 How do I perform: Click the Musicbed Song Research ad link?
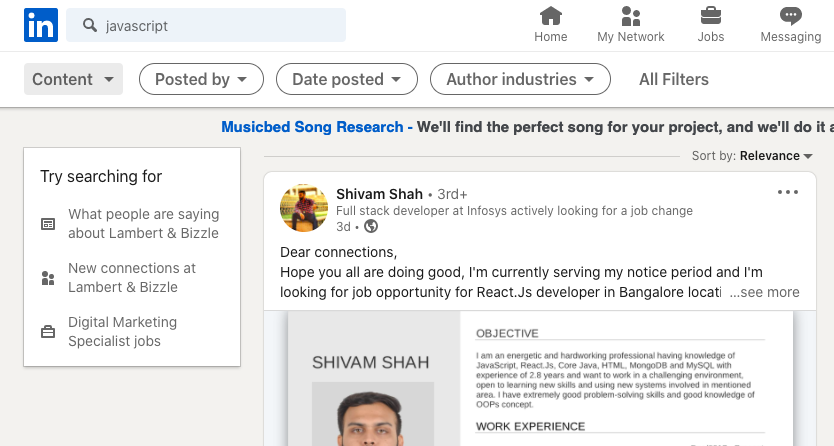314,127
